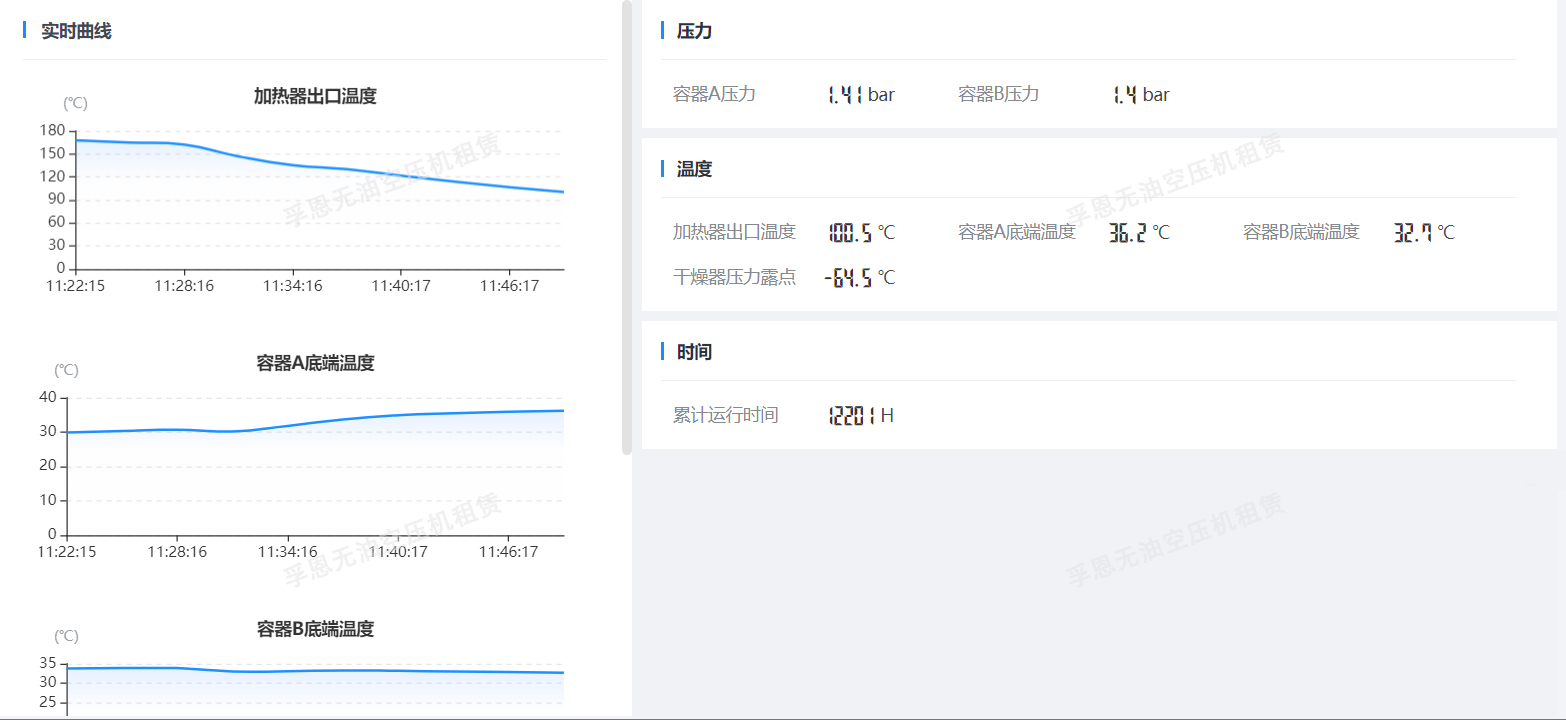Click the 累计运行时间 value 12201 H
The image size is (1566, 720).
click(x=862, y=415)
